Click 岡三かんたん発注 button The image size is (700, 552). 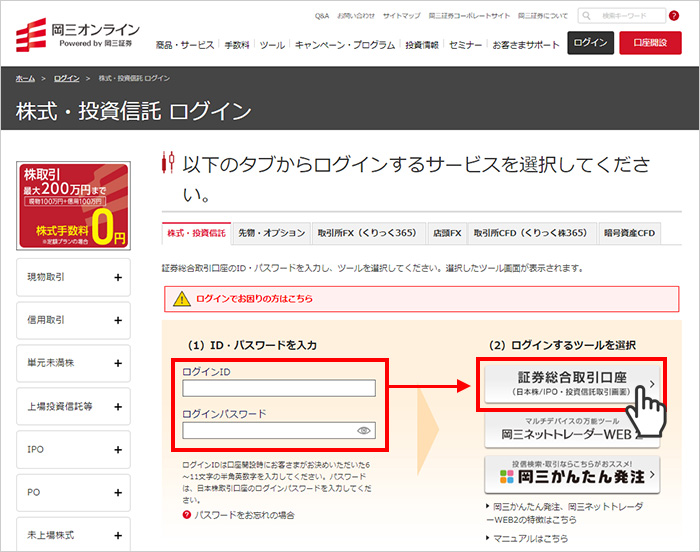coord(572,474)
